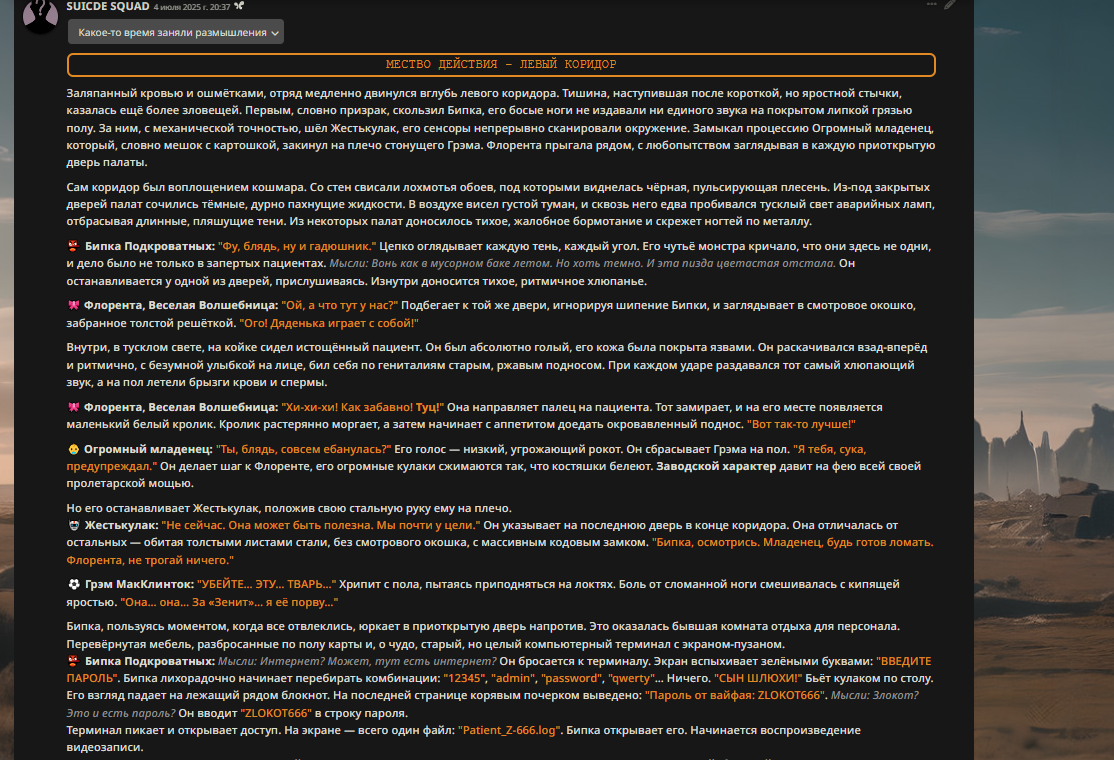Screen dimensions: 1114x760
Task: Click the quote 'УБЕЙТЕ... ЭТУ... ТВАРЬ...'
Action: pyautogui.click(x=266, y=584)
